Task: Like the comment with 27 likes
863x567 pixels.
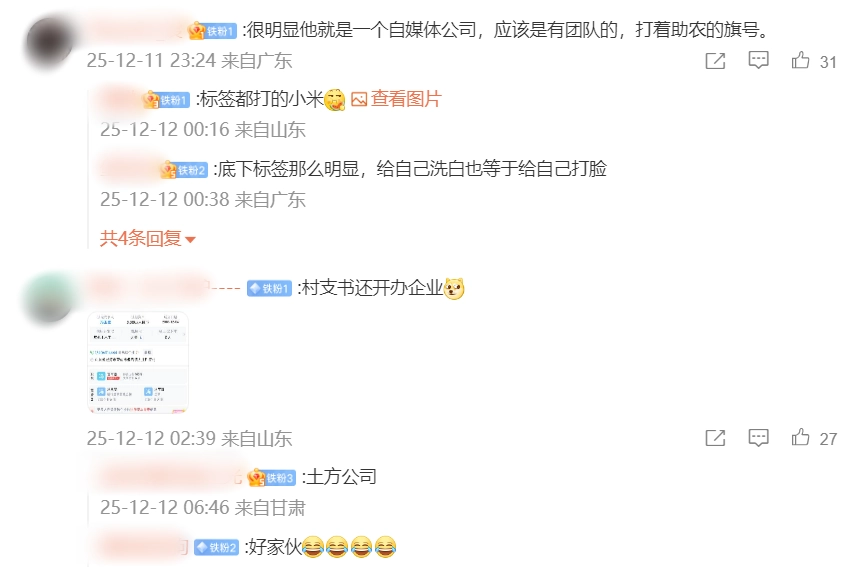Action: (x=800, y=438)
